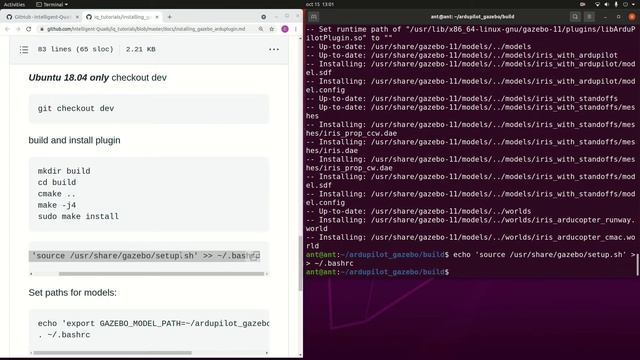640x360 pixels.
Task: Open the browser three-dot menu
Action: (296, 29)
